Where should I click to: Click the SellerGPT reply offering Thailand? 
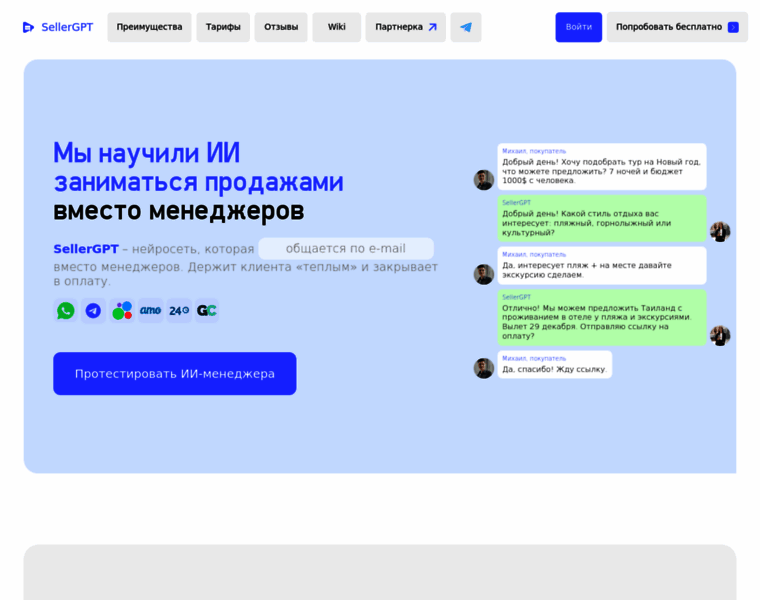coord(601,318)
